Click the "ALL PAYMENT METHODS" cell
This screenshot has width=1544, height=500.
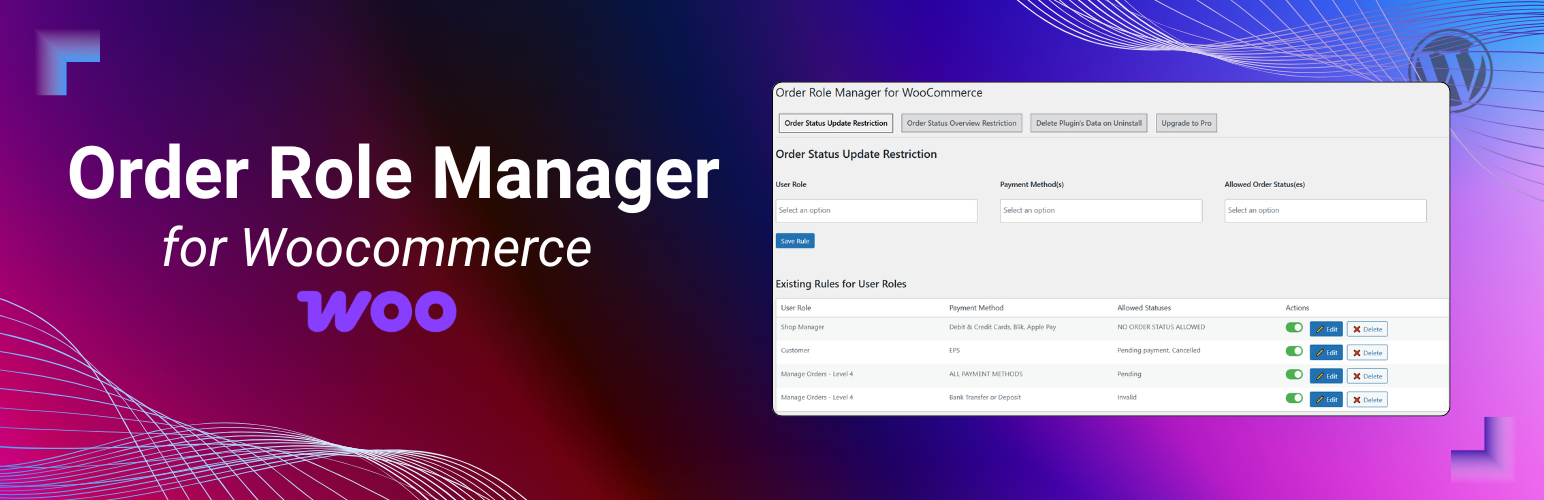click(986, 374)
